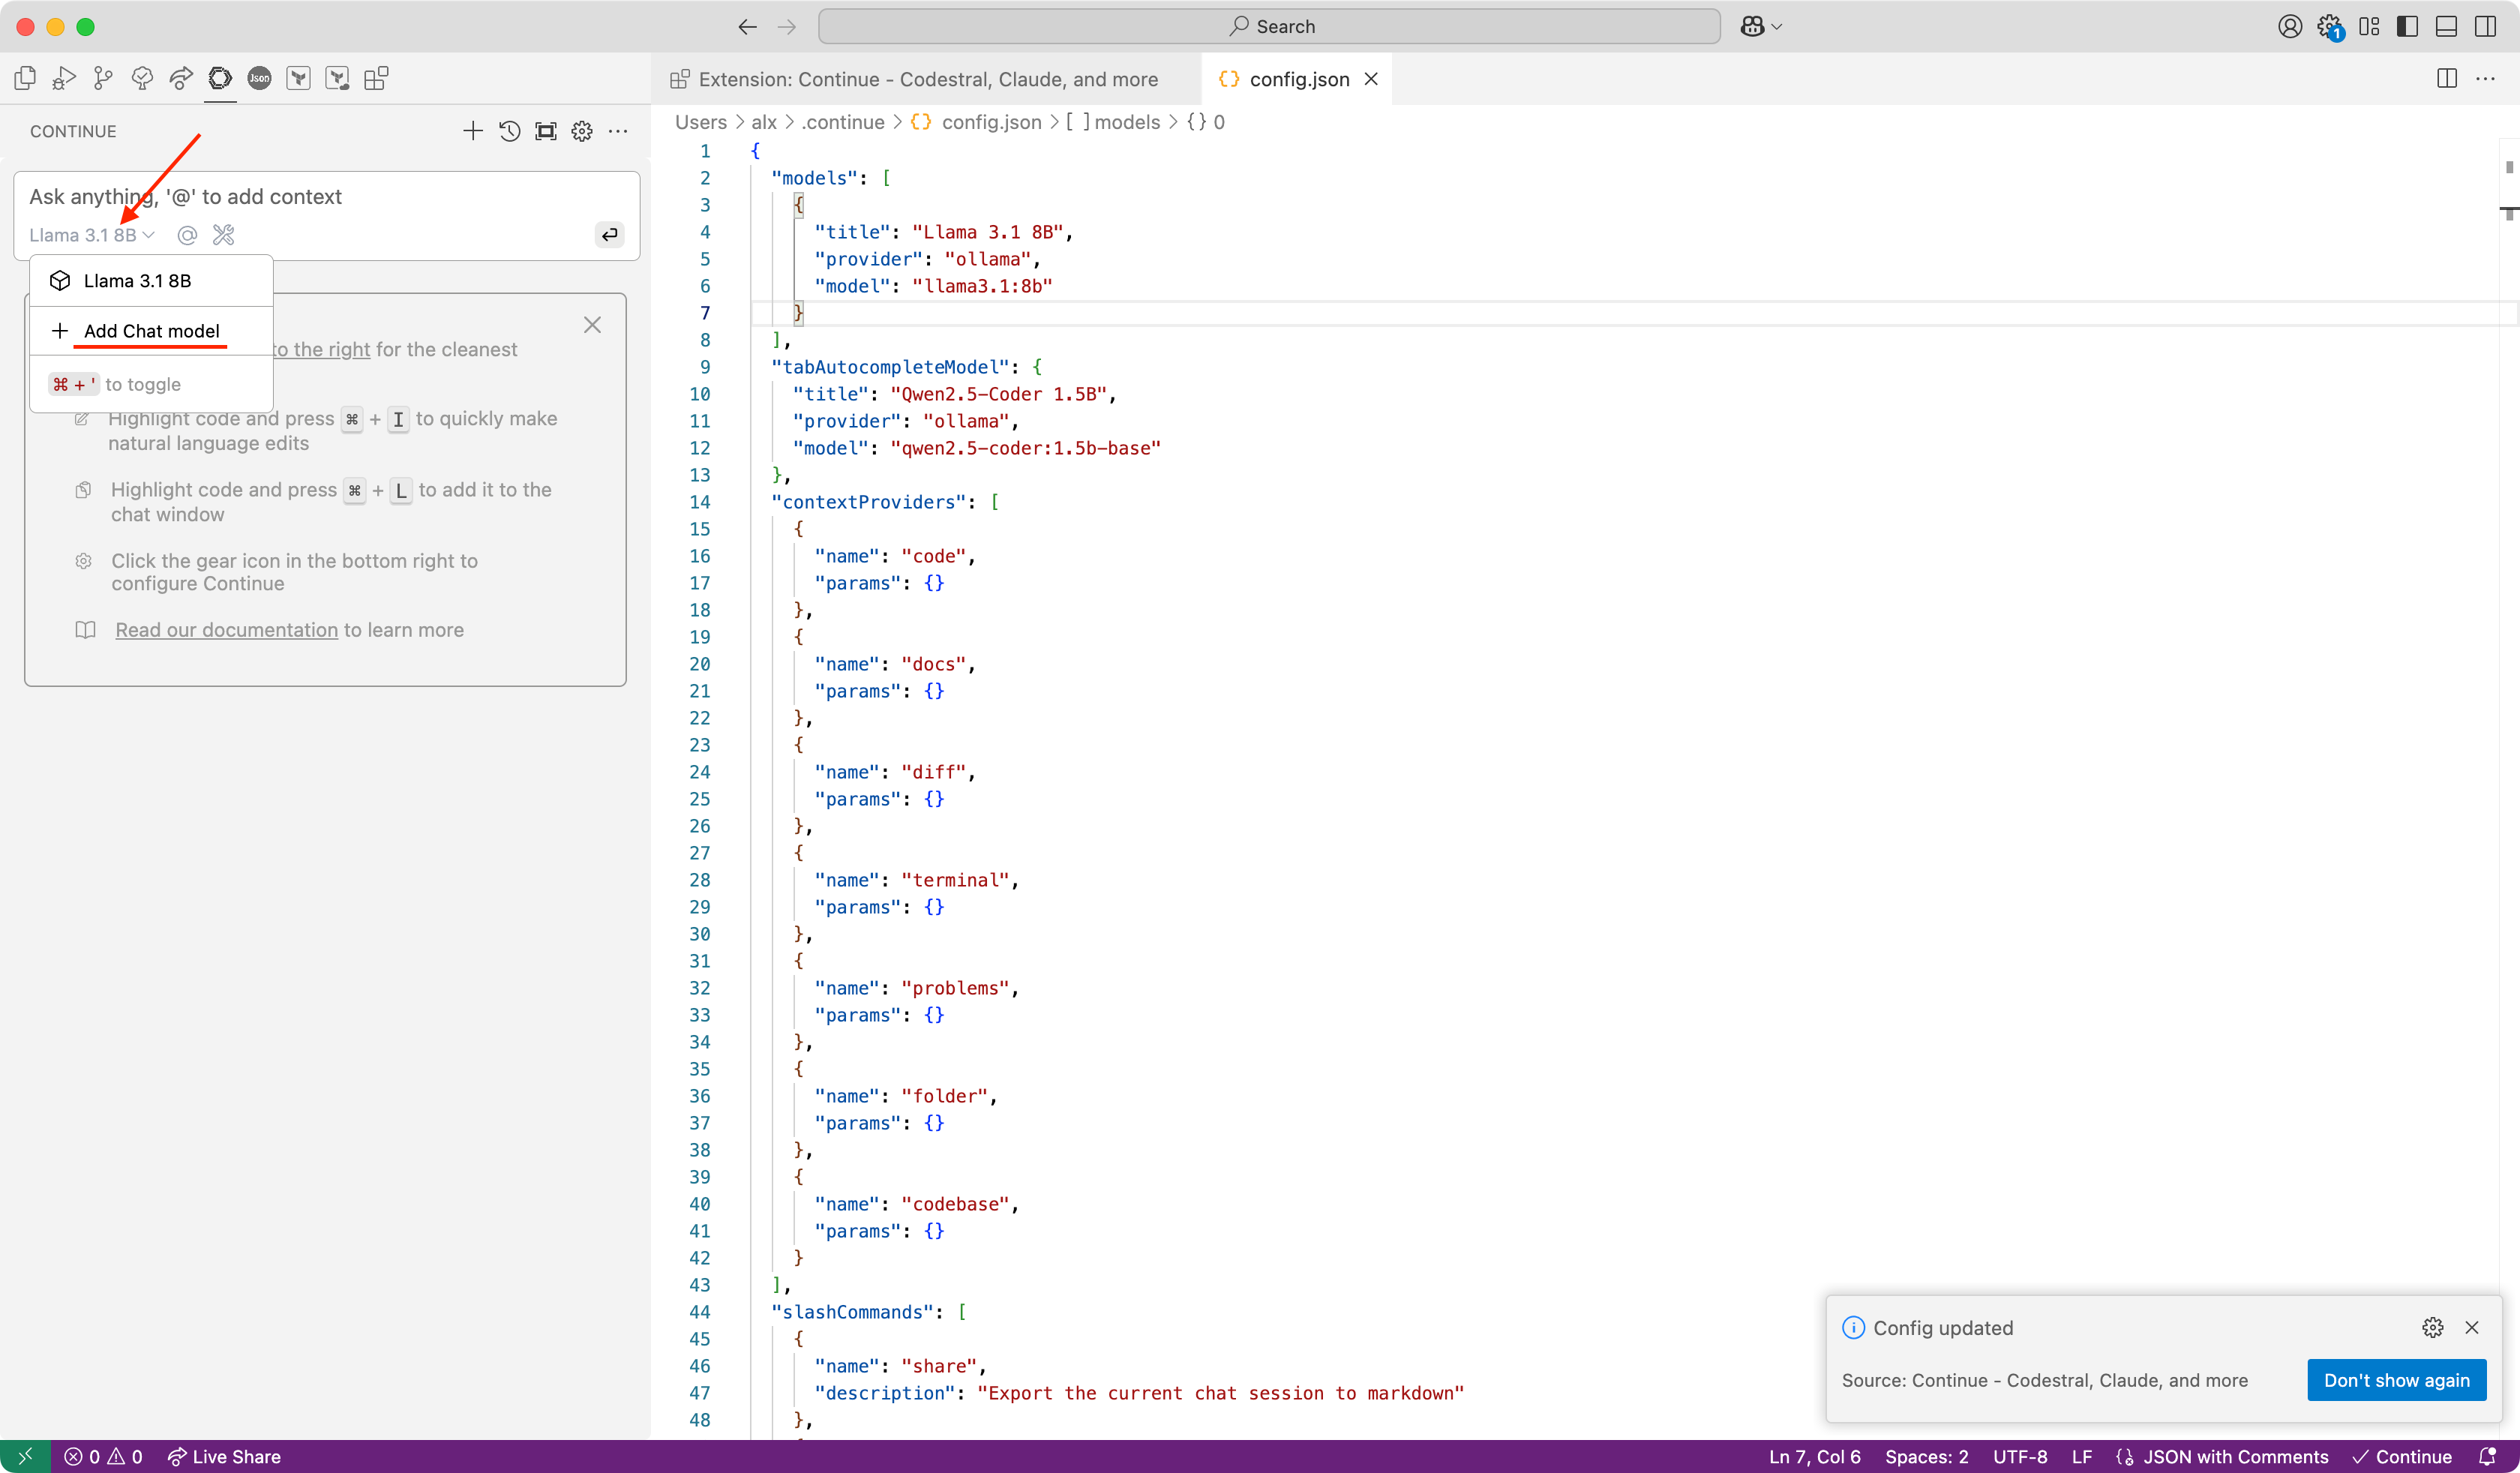
Task: Open Continue panel more actions menu
Action: point(619,131)
